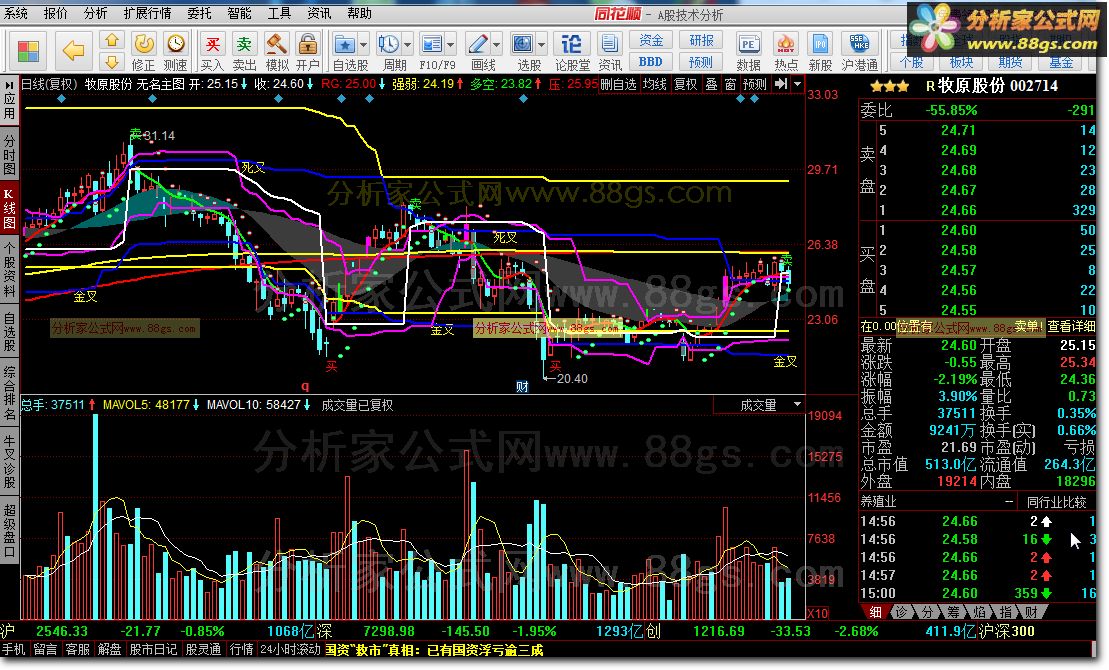Screen dimensions: 1109x670
Task: Click the 测速 clock icon
Action: tap(175, 51)
